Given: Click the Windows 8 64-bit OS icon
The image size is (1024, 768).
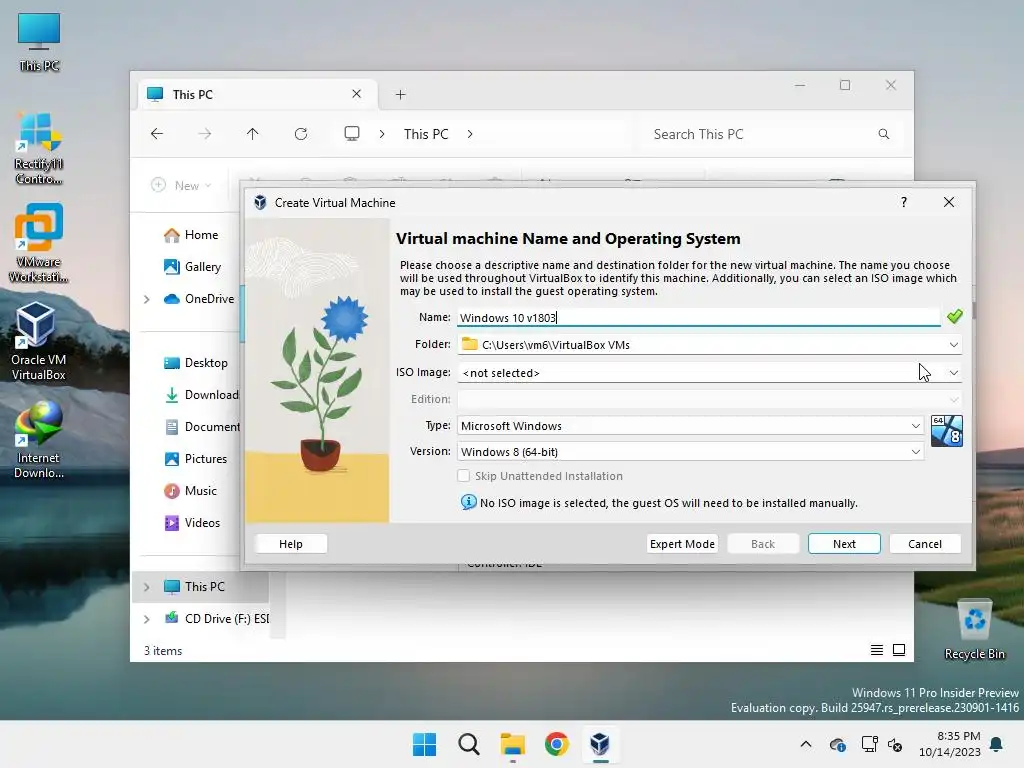Looking at the screenshot, I should tap(946, 431).
